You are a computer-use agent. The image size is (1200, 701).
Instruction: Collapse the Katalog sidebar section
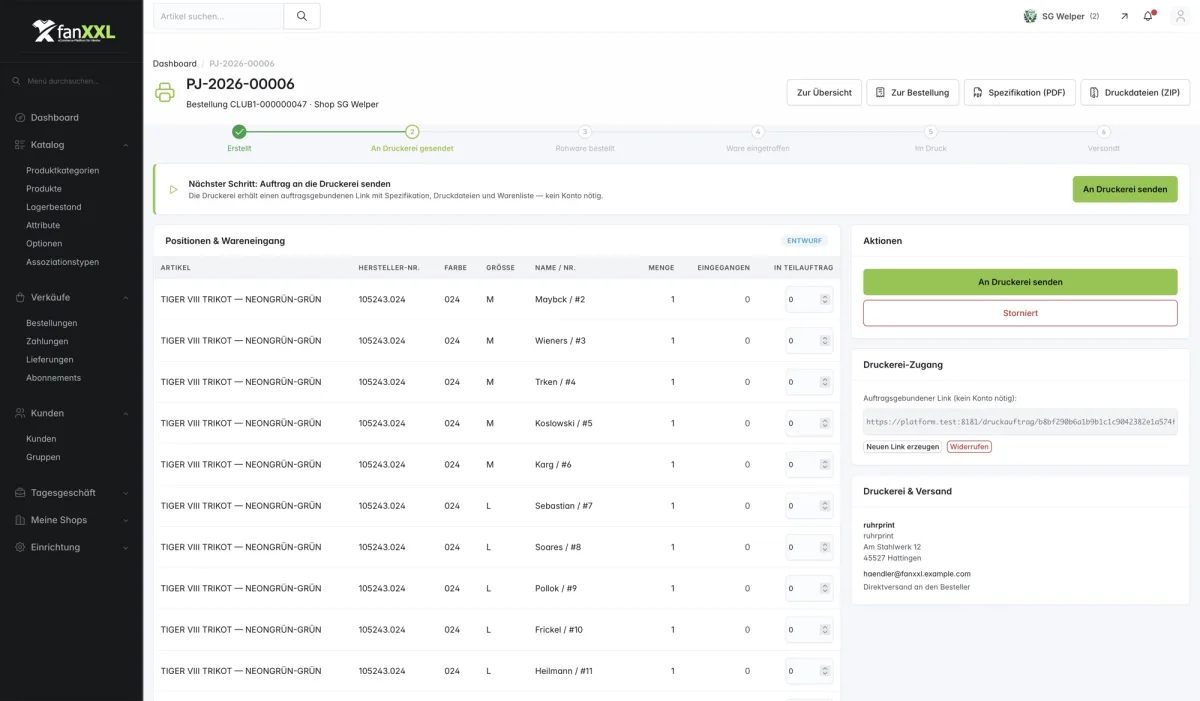pos(125,145)
